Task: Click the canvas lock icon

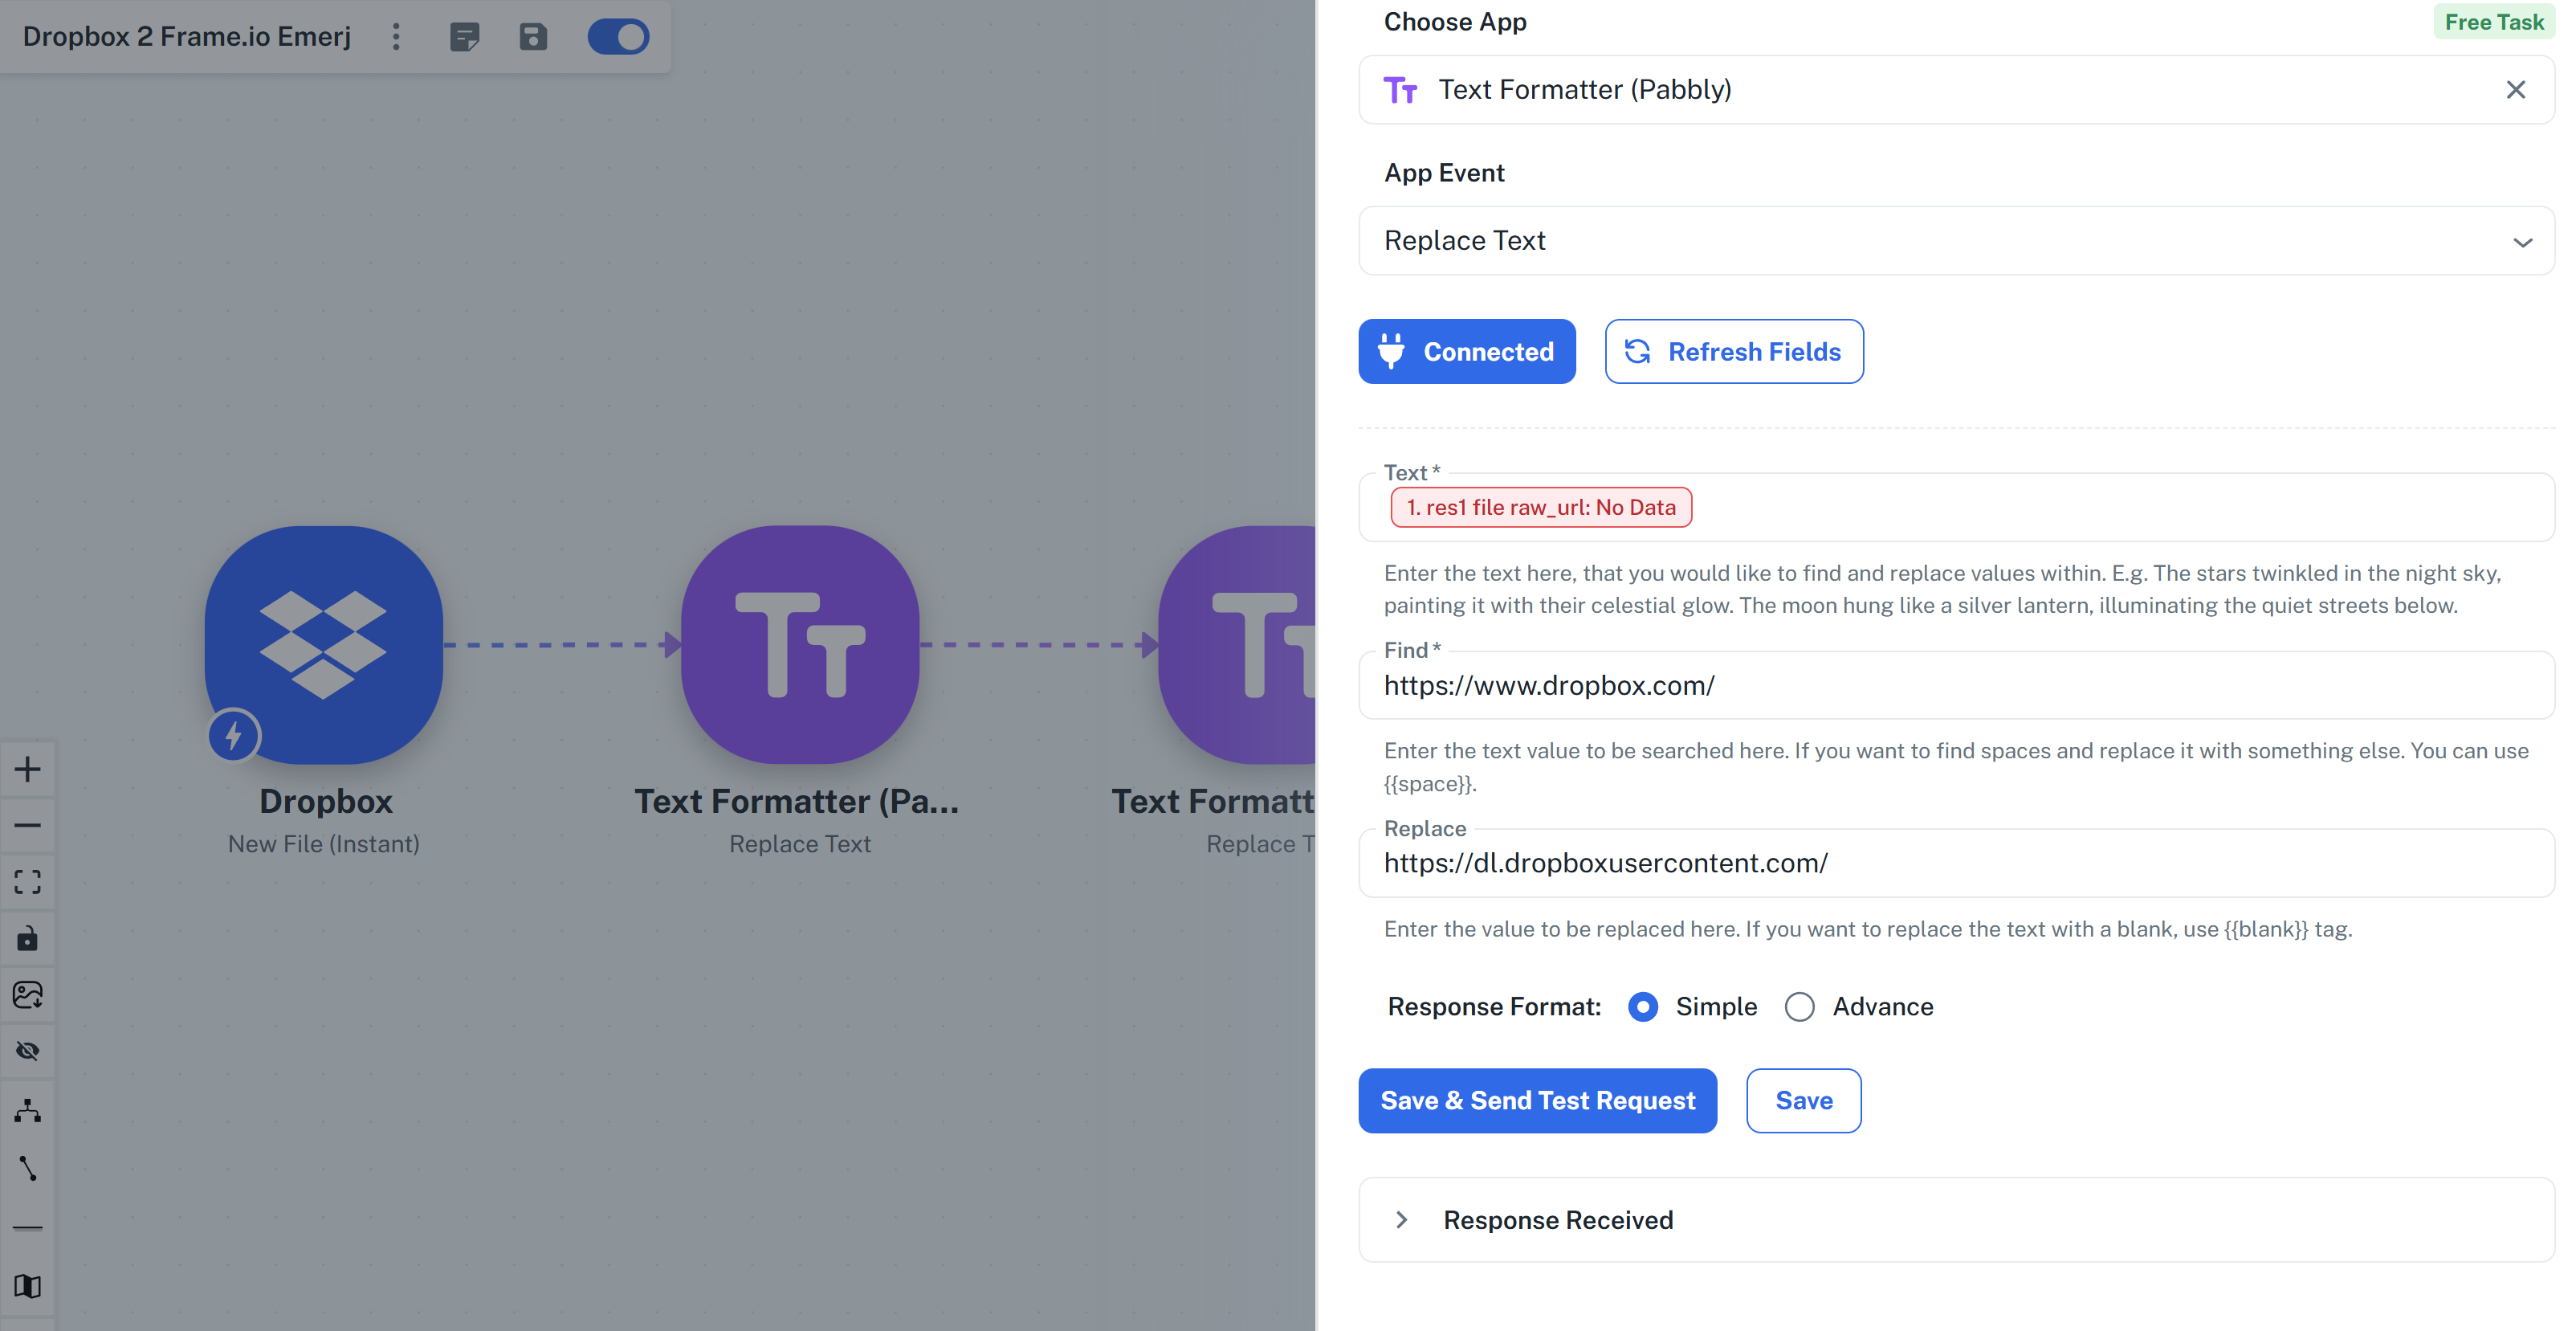Action: pyautogui.click(x=28, y=938)
